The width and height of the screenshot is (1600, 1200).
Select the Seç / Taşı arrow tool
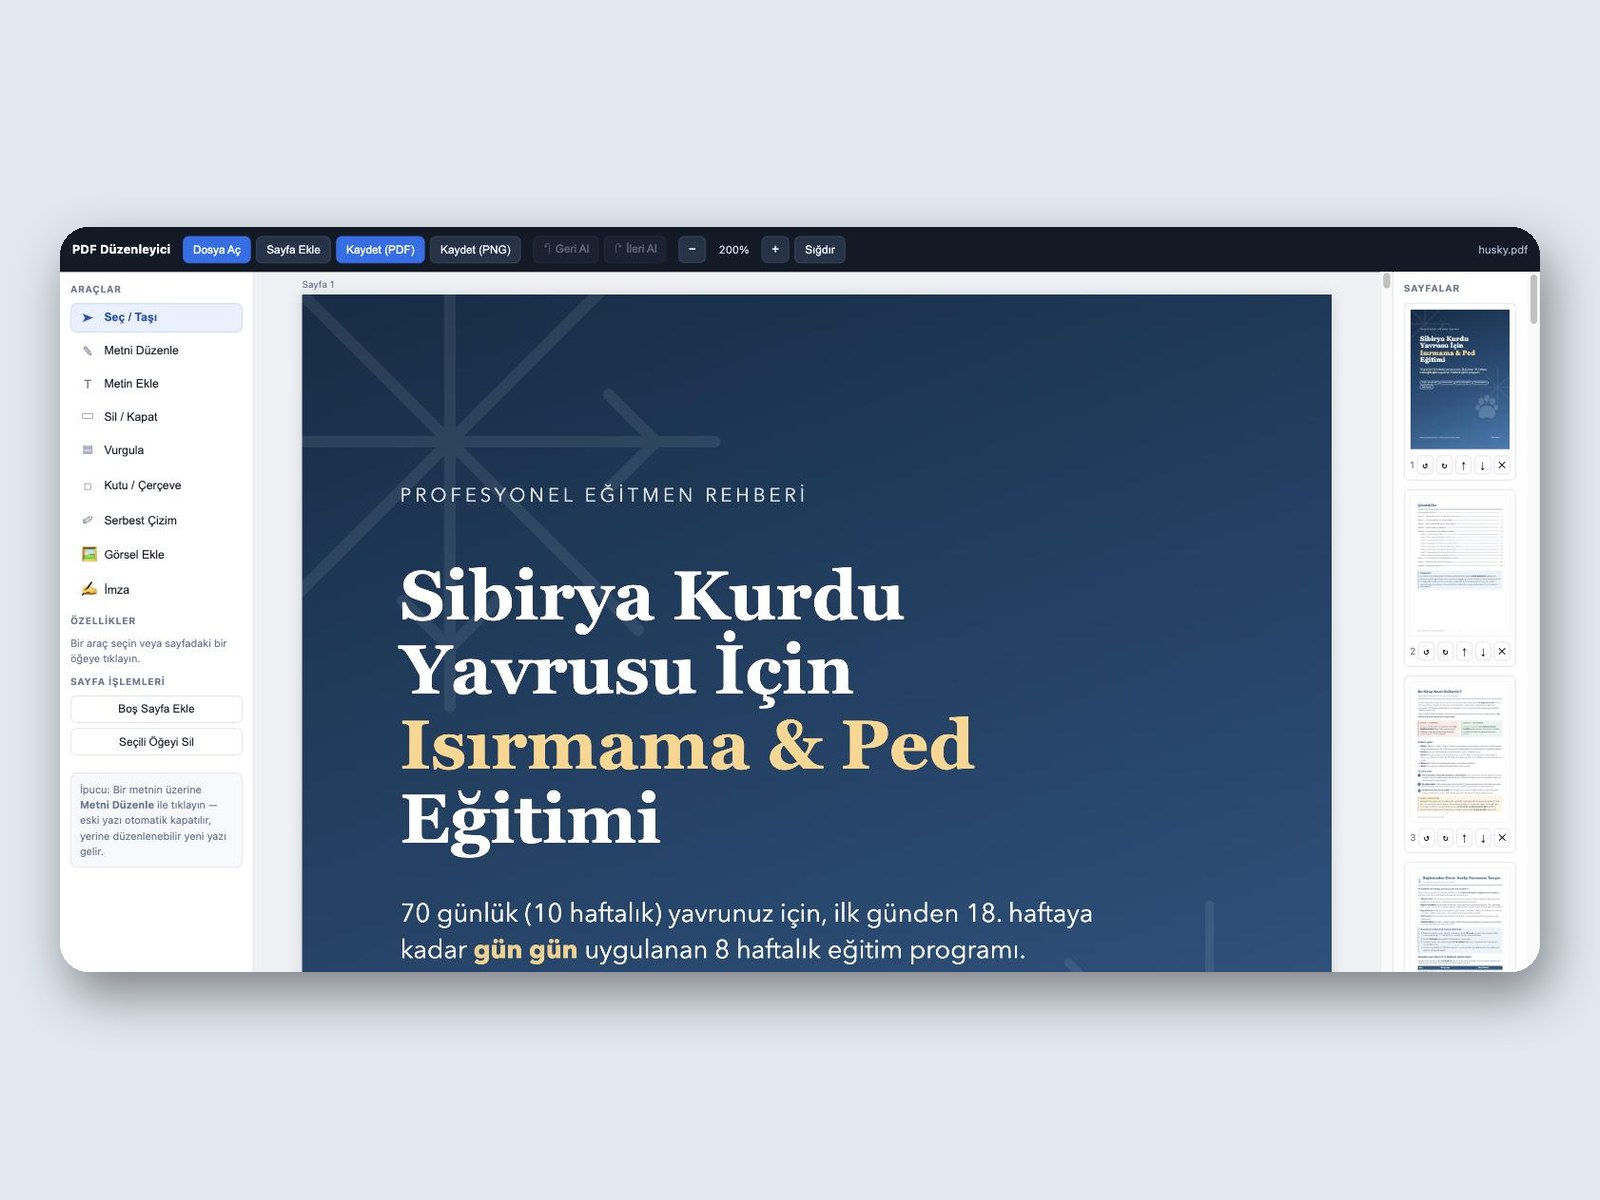[x=156, y=317]
